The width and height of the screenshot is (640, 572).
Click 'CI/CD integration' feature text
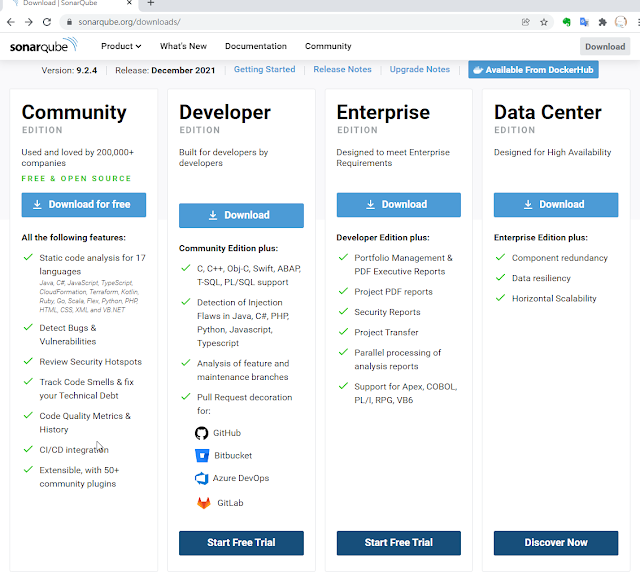[x=74, y=450]
